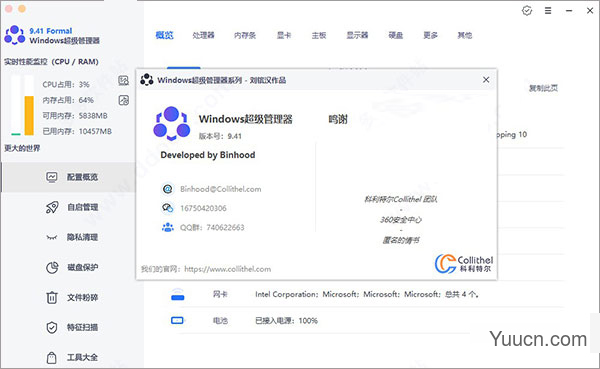The image size is (600, 369).
Task: Switch to the 其他 tab
Action: tap(465, 35)
